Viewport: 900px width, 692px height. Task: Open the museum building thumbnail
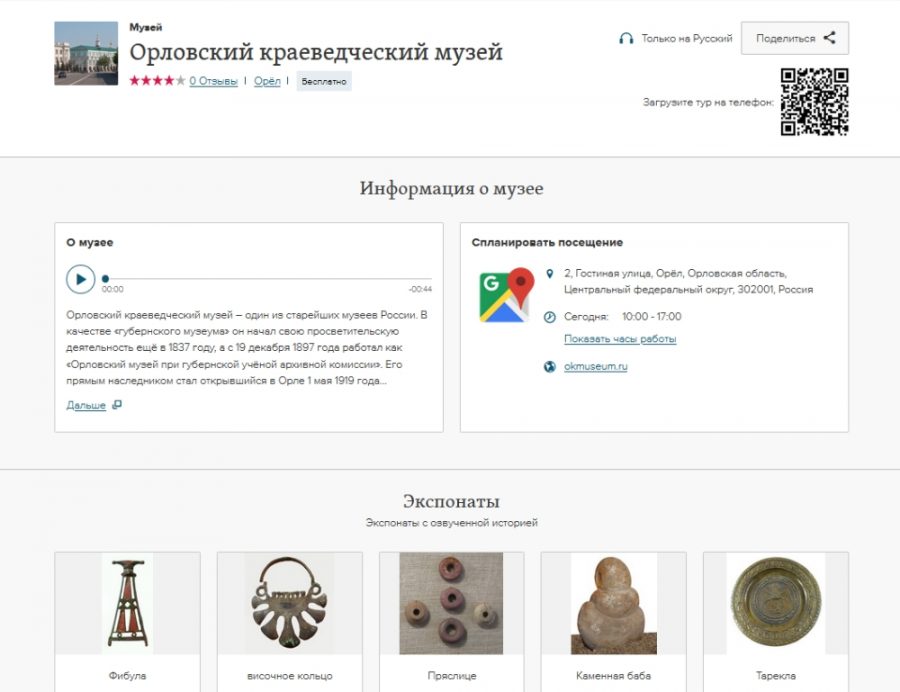[x=86, y=53]
